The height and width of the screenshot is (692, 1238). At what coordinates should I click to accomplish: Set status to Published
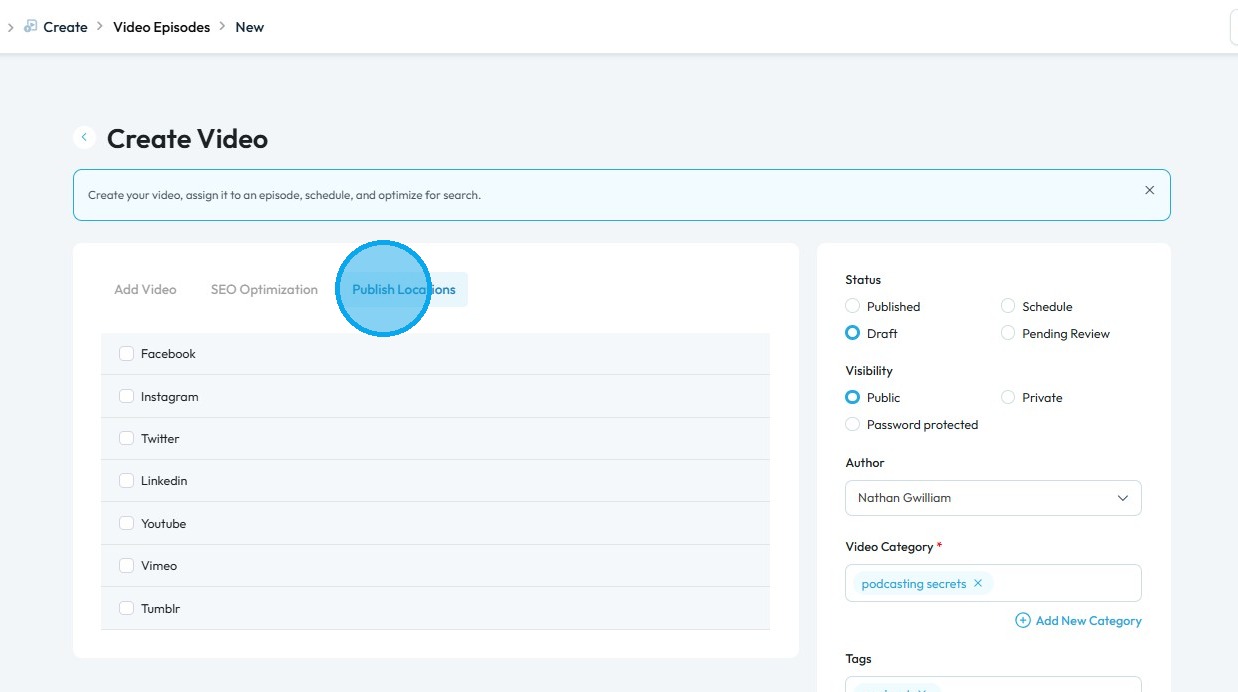852,306
